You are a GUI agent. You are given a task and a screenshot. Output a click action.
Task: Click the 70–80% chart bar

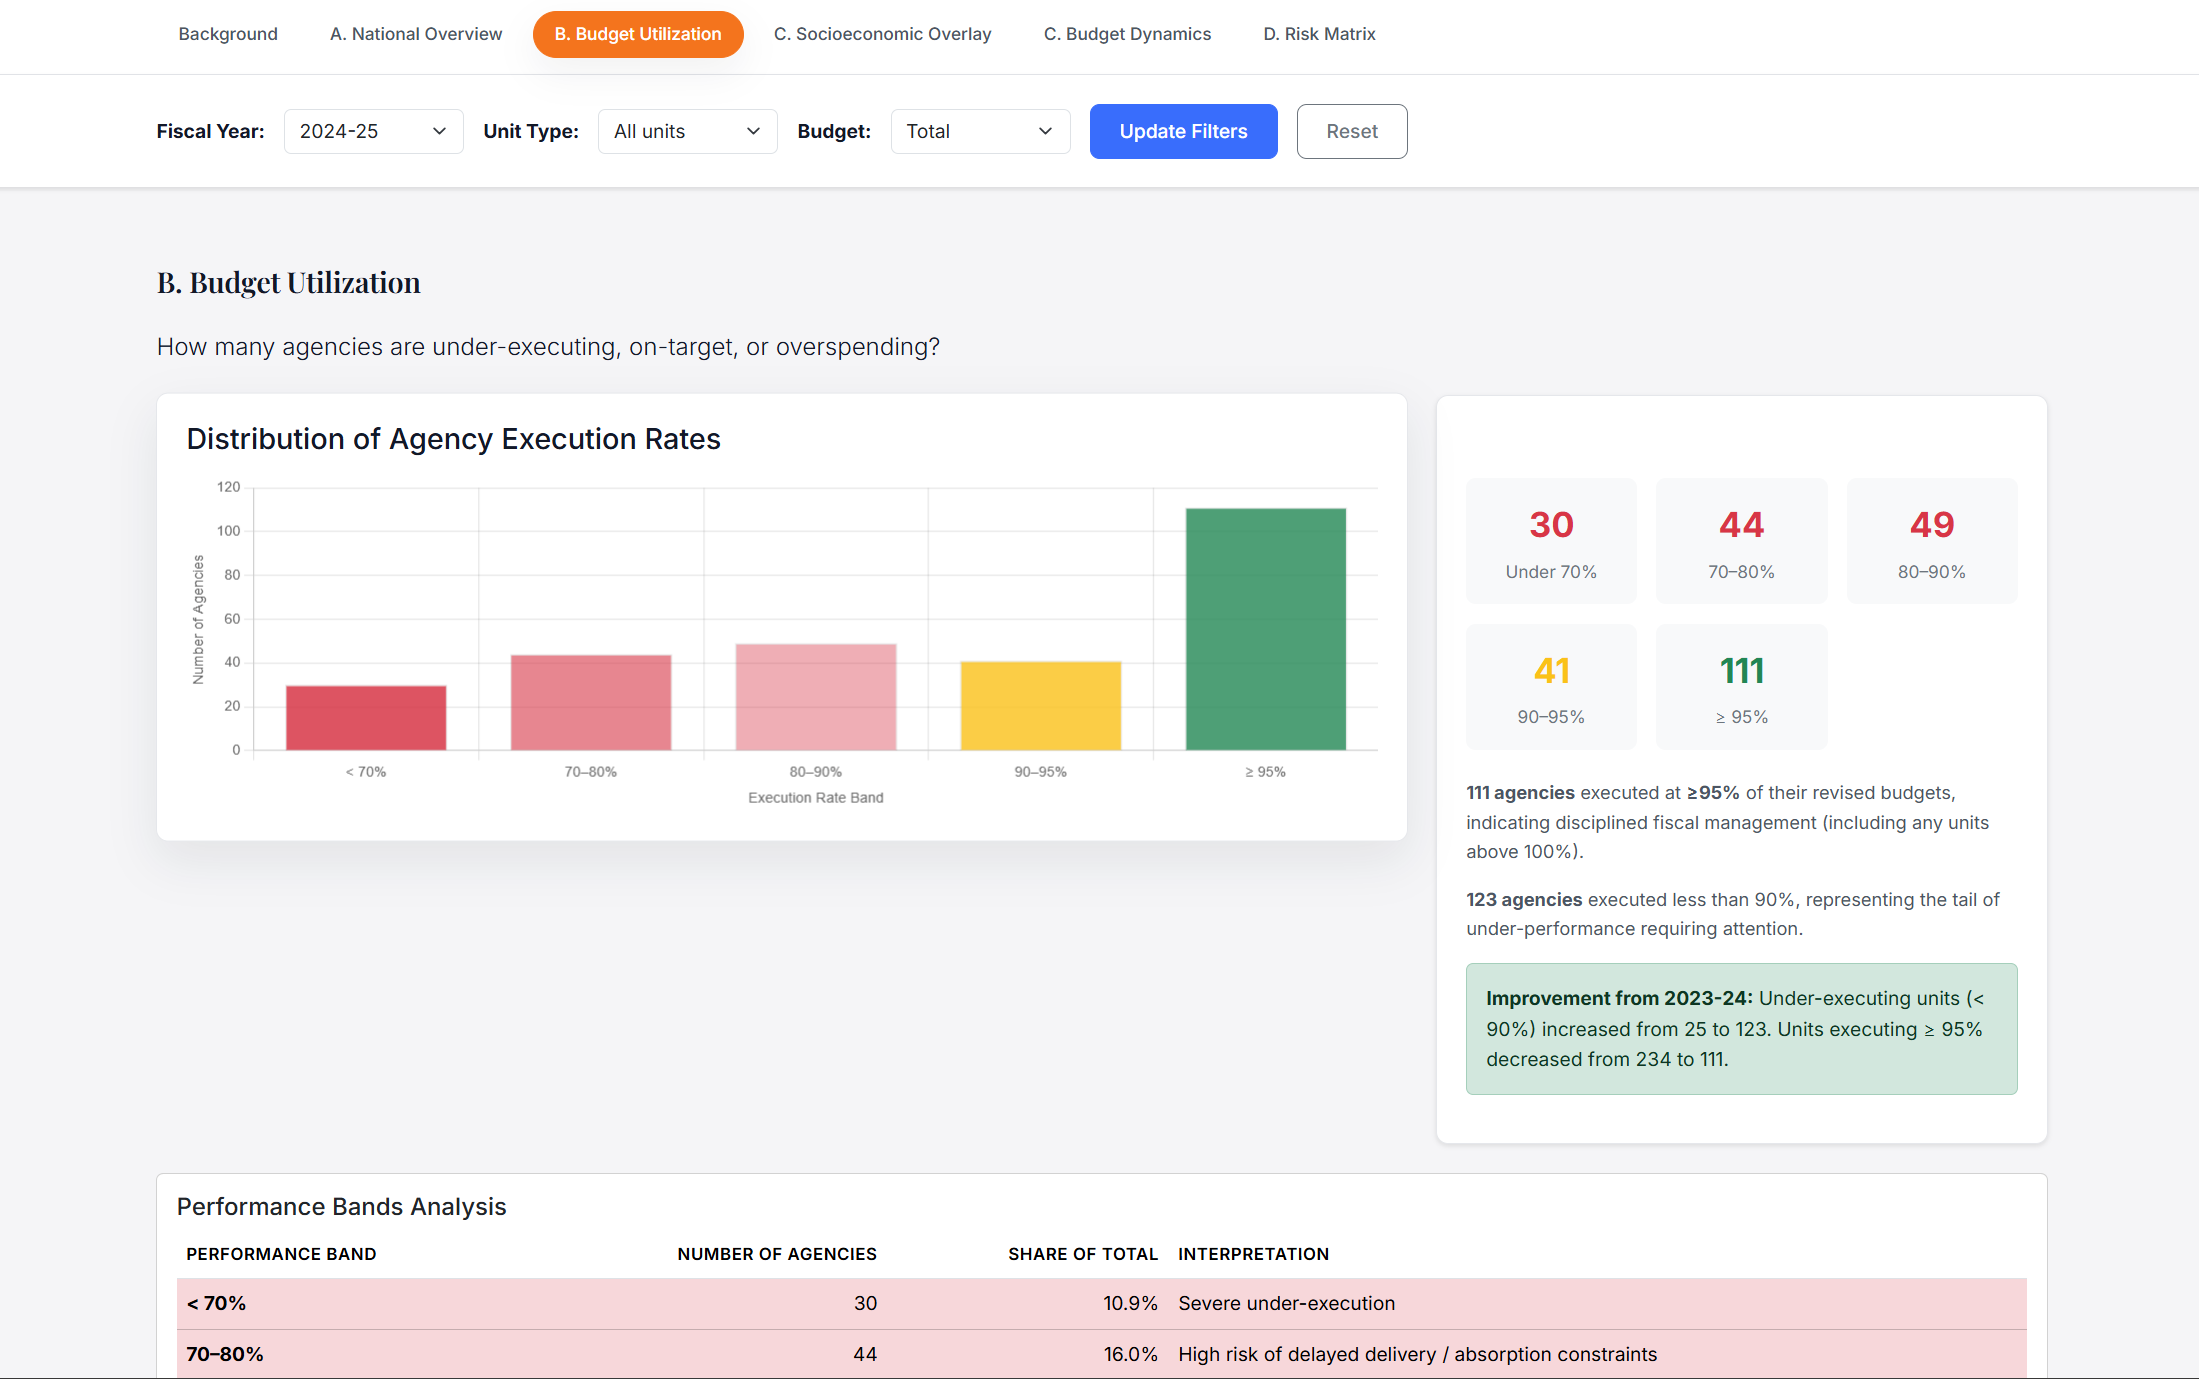pyautogui.click(x=591, y=702)
